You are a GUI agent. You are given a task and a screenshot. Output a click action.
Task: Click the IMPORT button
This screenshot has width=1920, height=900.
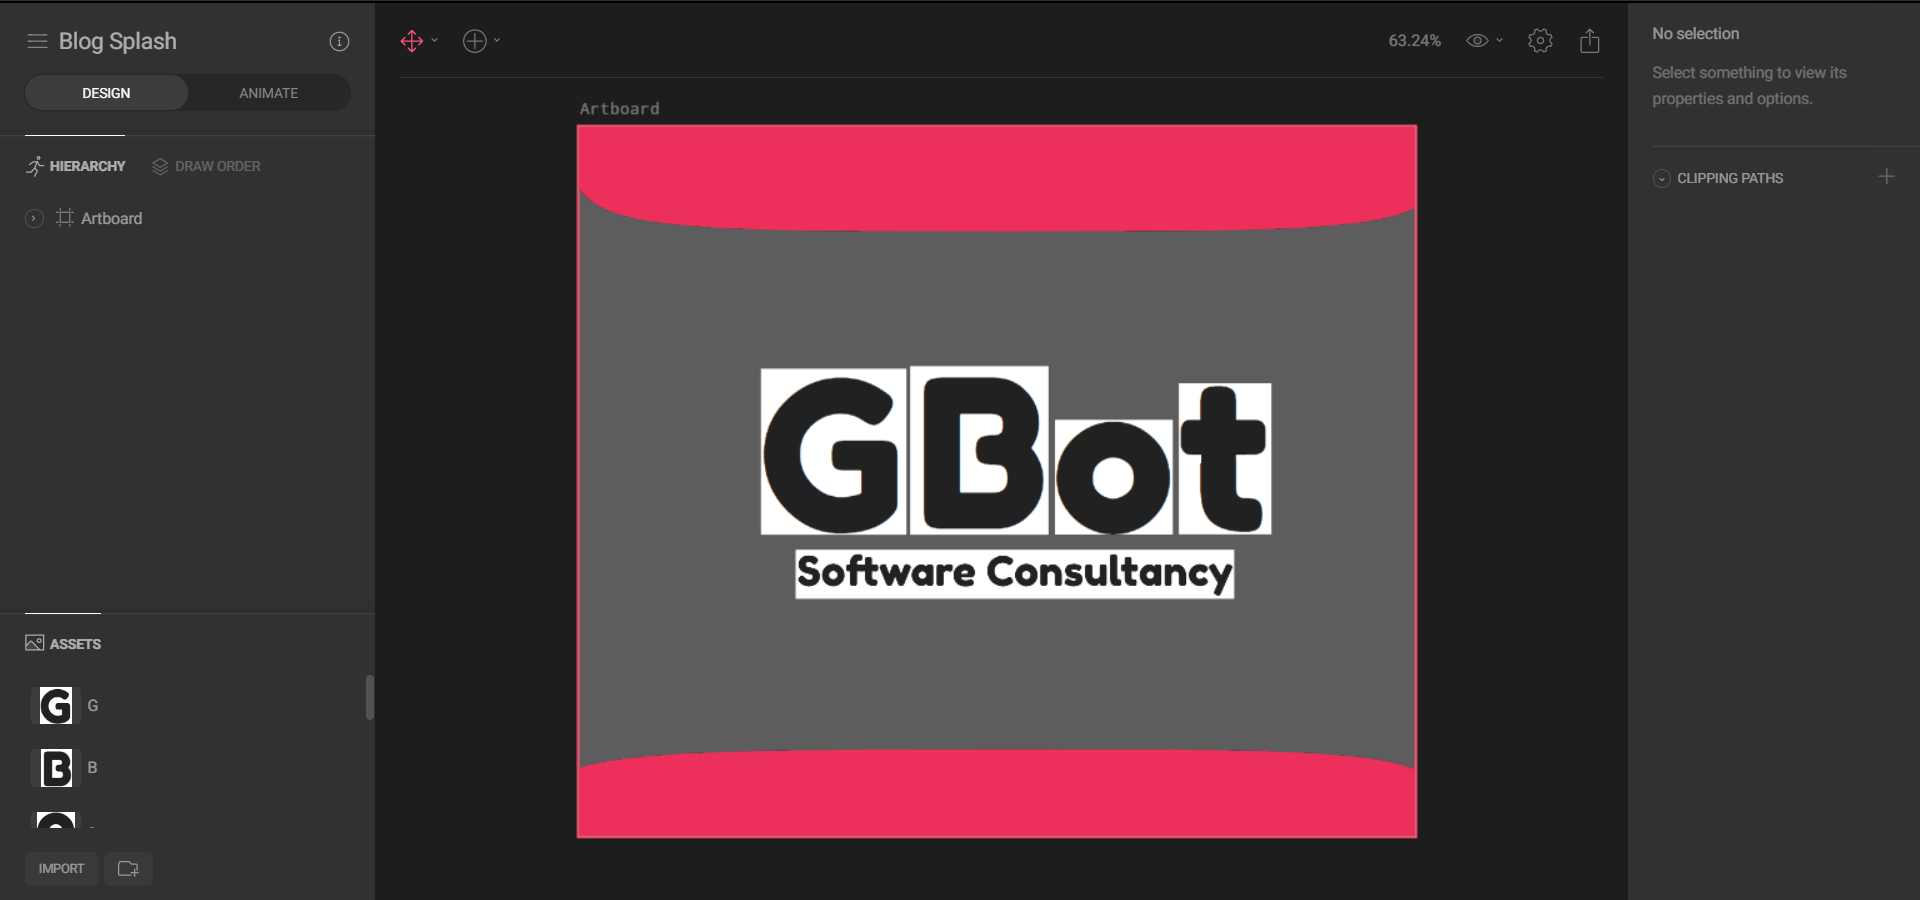(61, 868)
